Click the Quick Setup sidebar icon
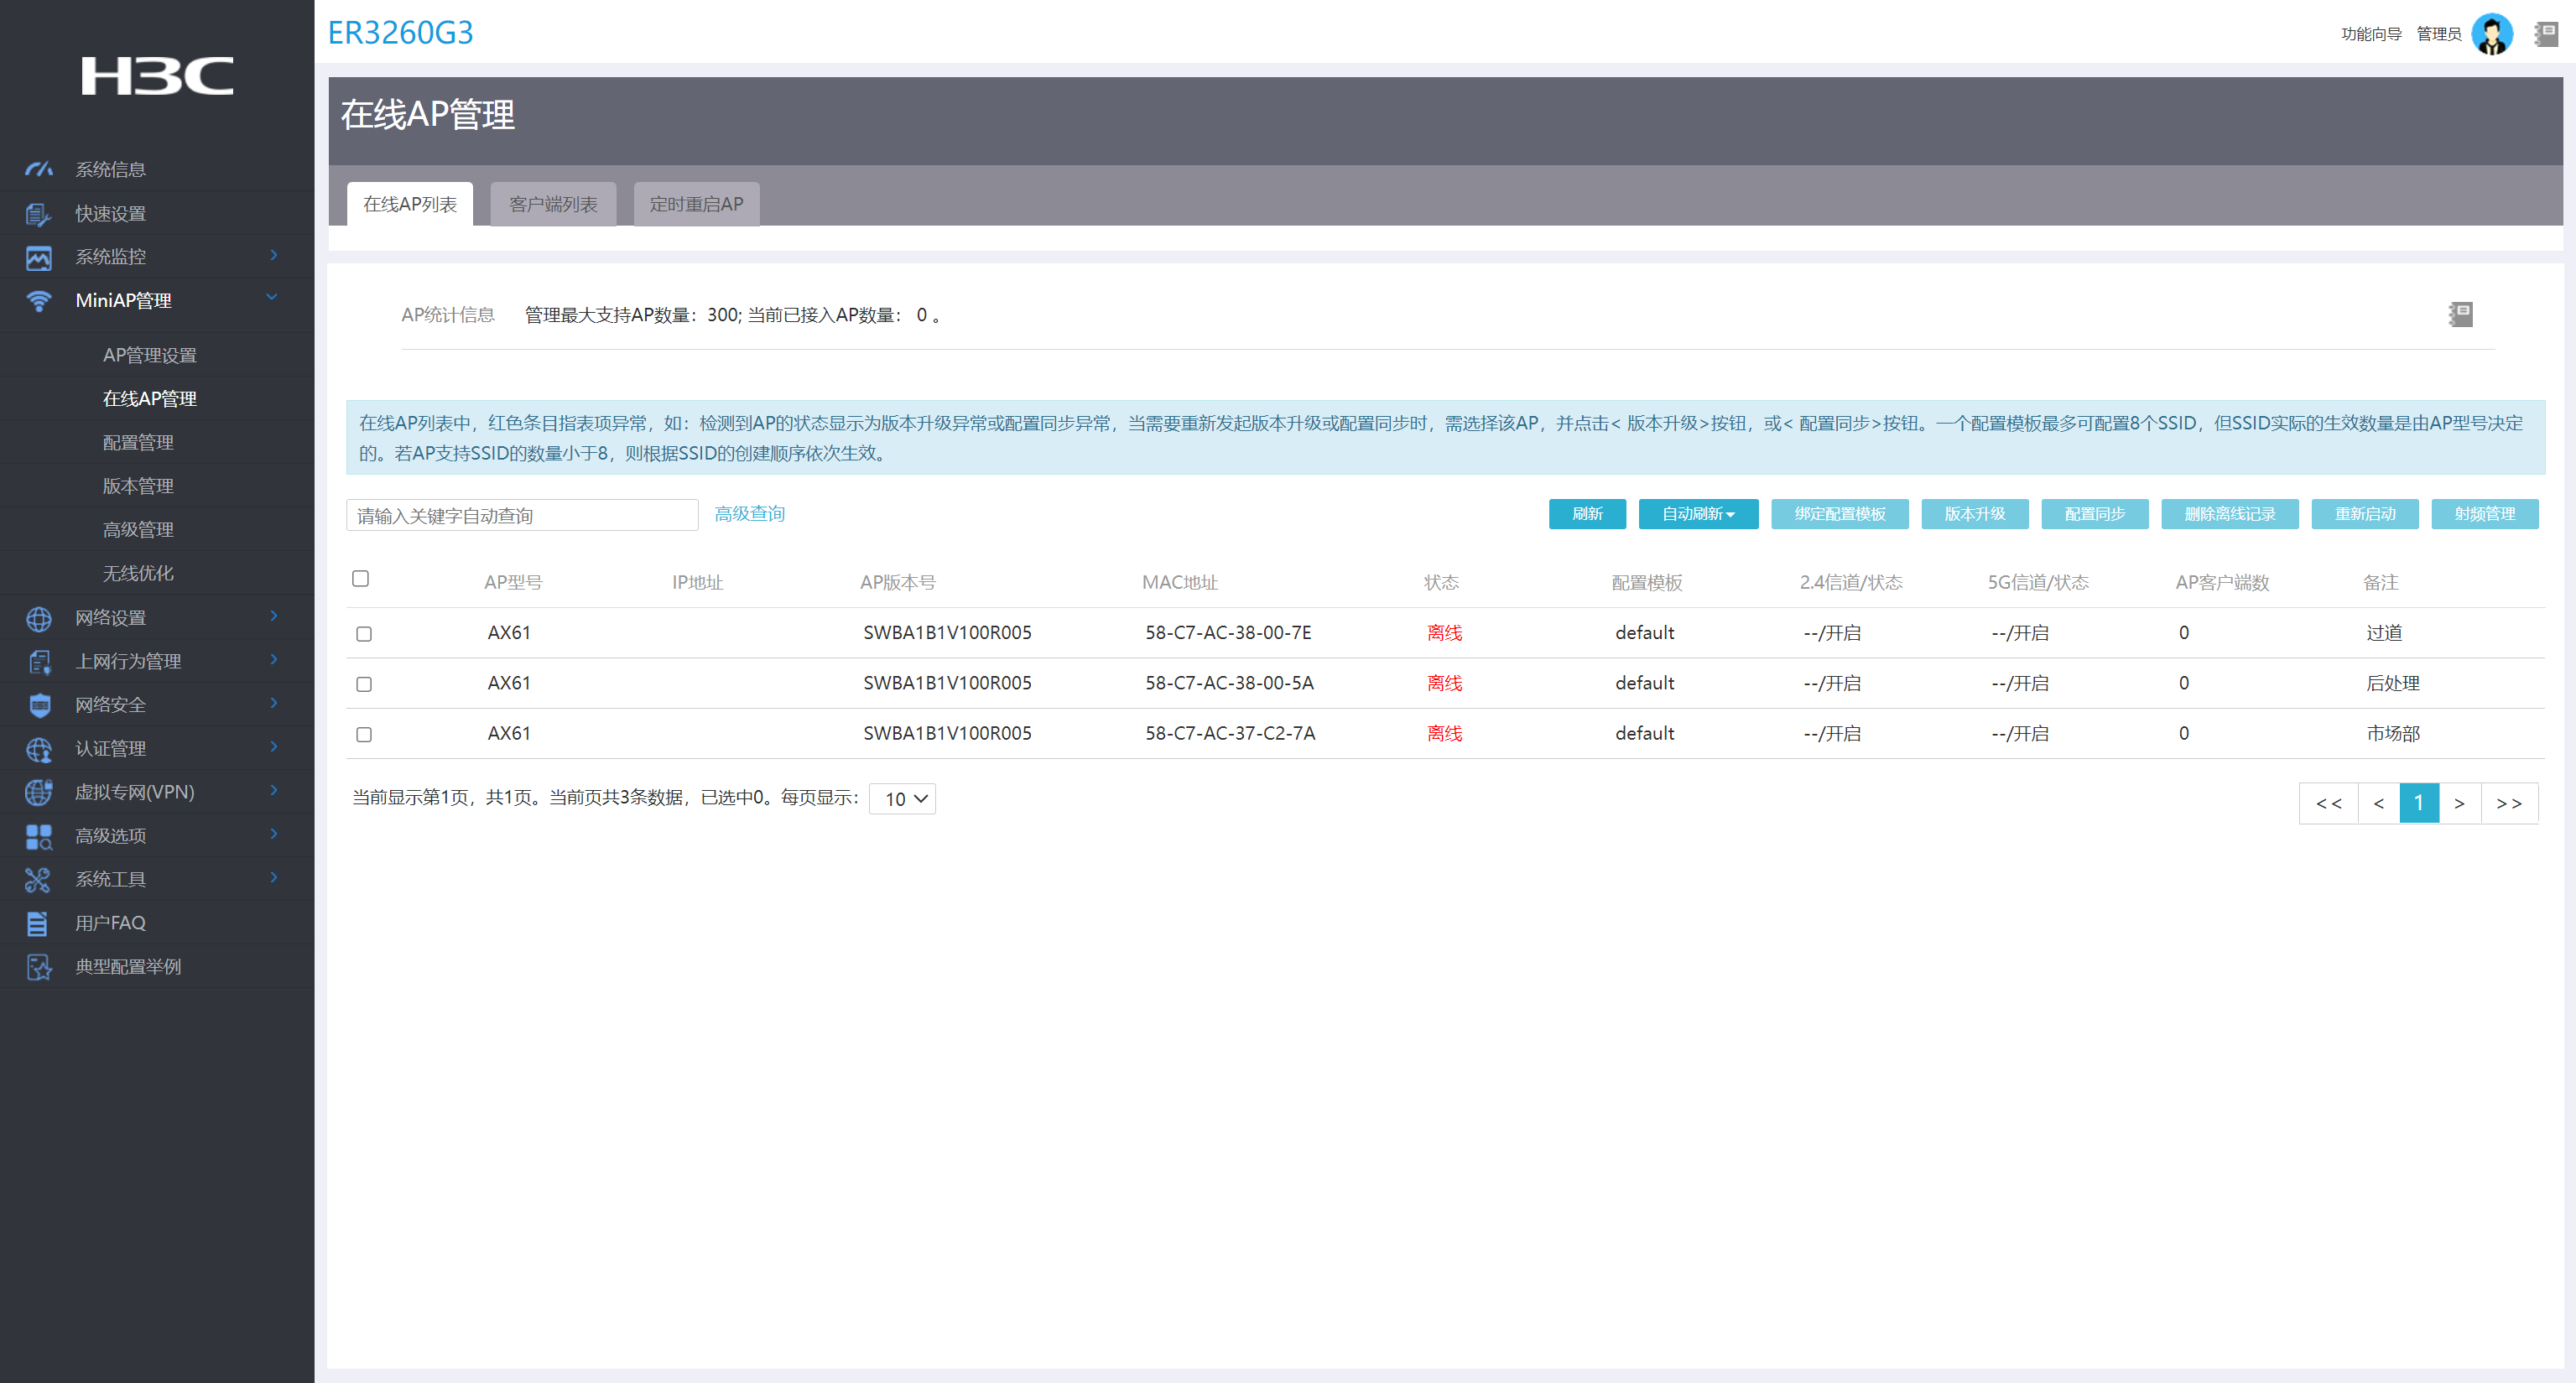The width and height of the screenshot is (2576, 1383). click(x=38, y=213)
